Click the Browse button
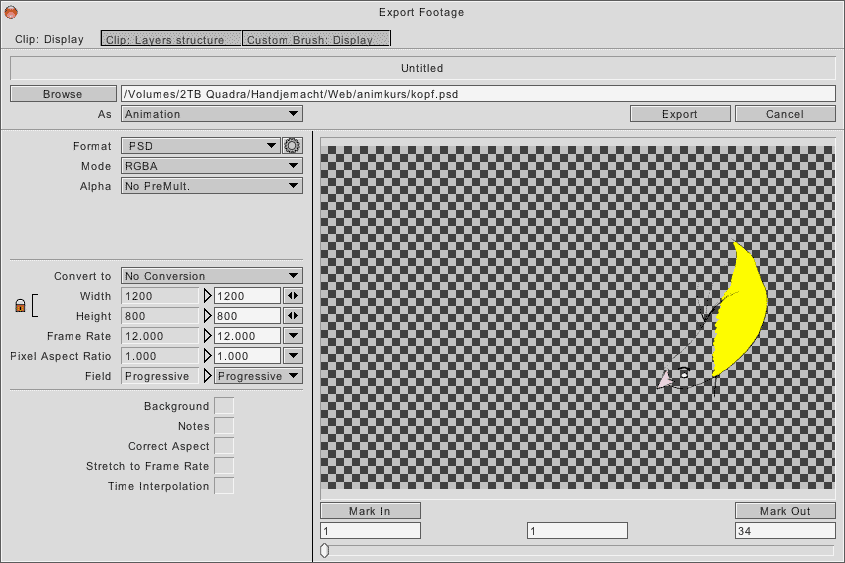 (x=63, y=94)
